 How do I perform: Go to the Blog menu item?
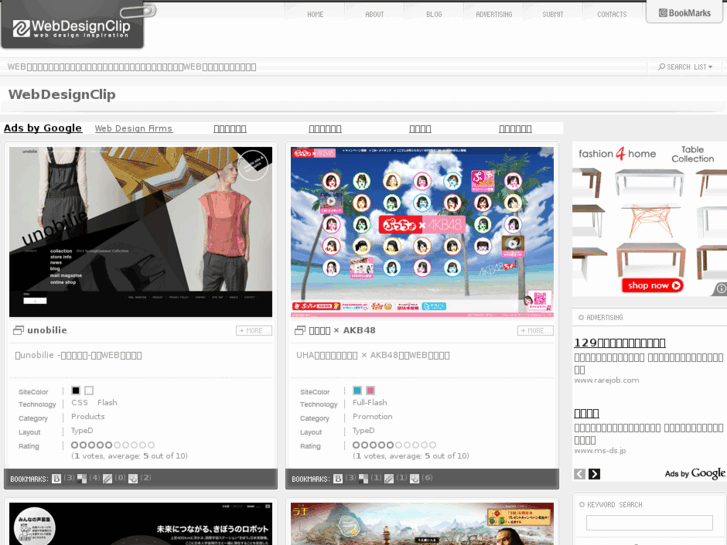pyautogui.click(x=434, y=14)
